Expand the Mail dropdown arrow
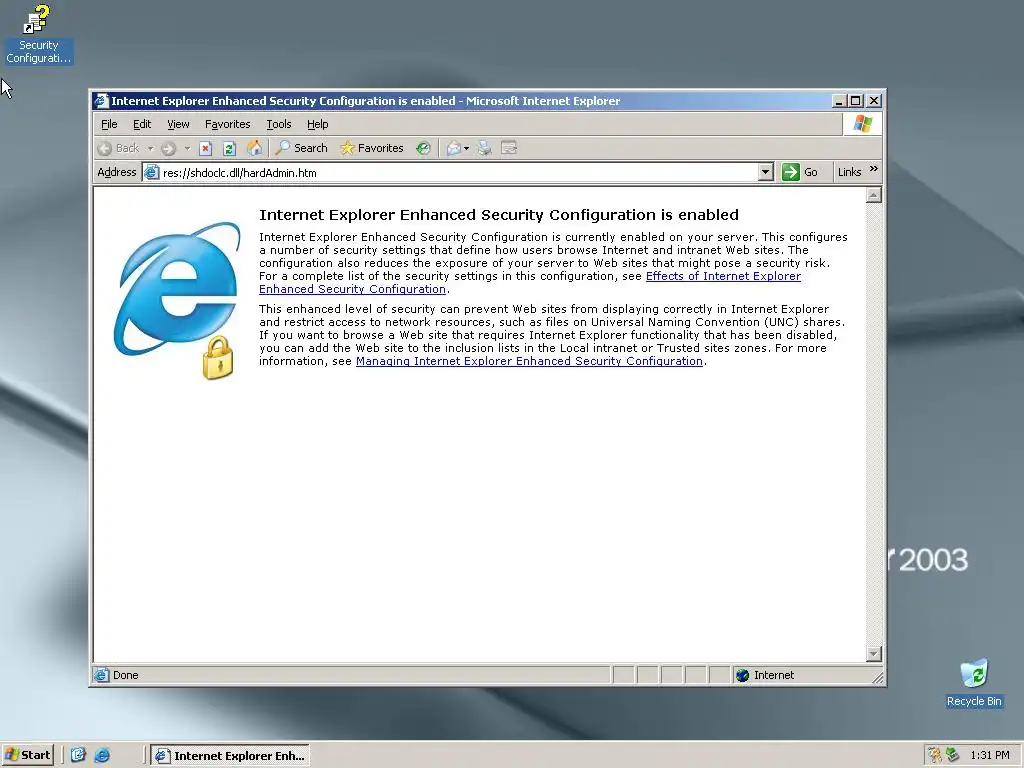The image size is (1024, 768). click(466, 148)
